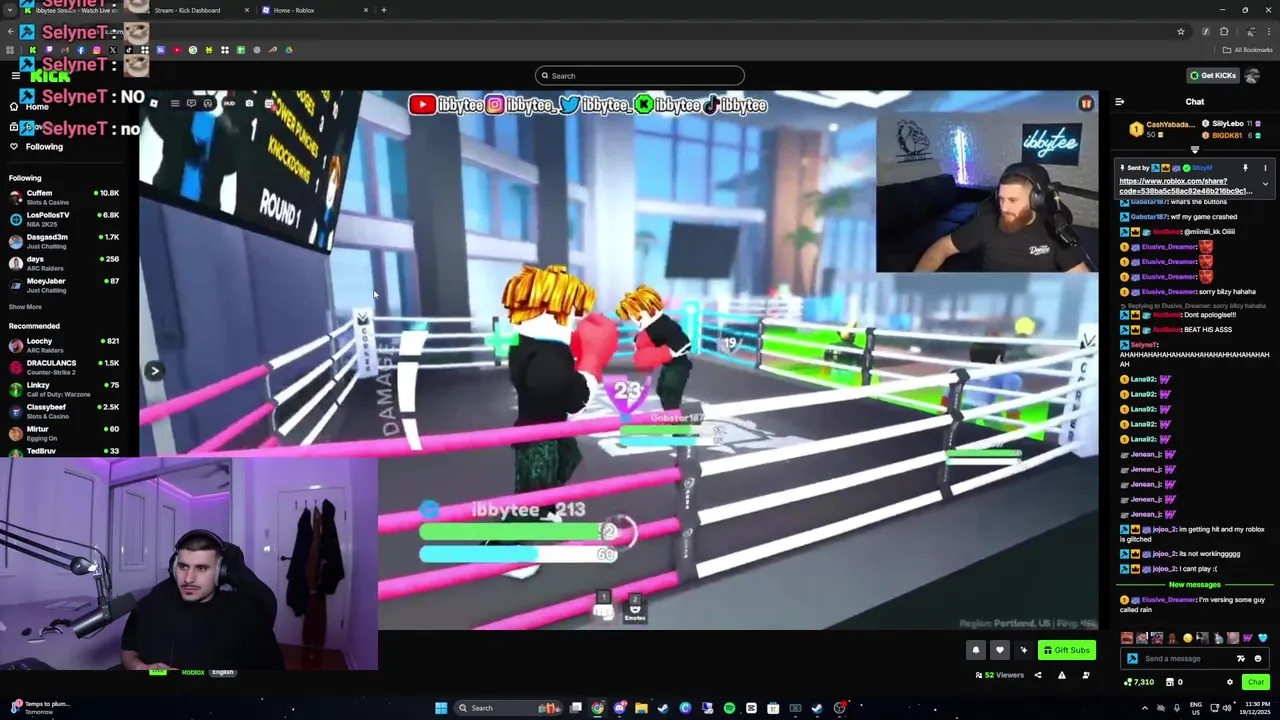This screenshot has width=1280, height=720.
Task: Expand the pinned message chevron
Action: (1265, 184)
